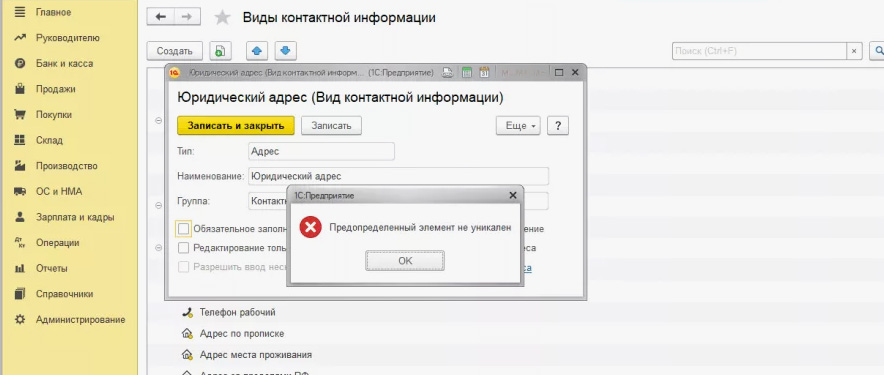Select the Телефон рабочий row icon
The height and width of the screenshot is (375, 884).
click(187, 312)
